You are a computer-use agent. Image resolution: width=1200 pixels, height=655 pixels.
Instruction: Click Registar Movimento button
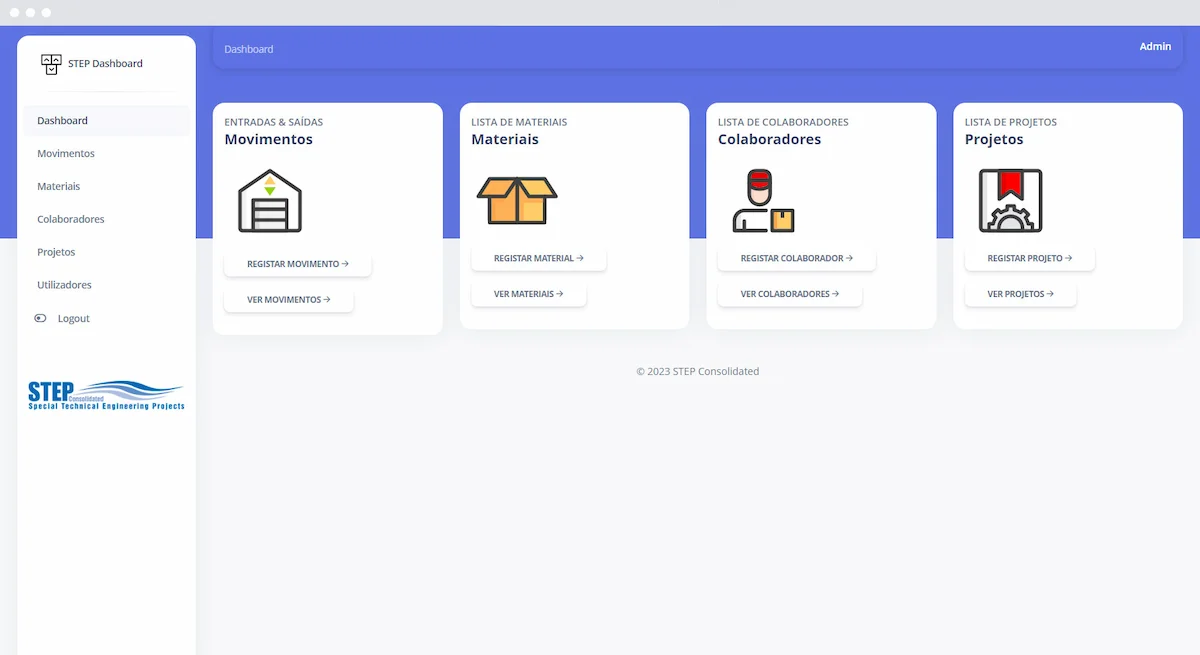(297, 263)
